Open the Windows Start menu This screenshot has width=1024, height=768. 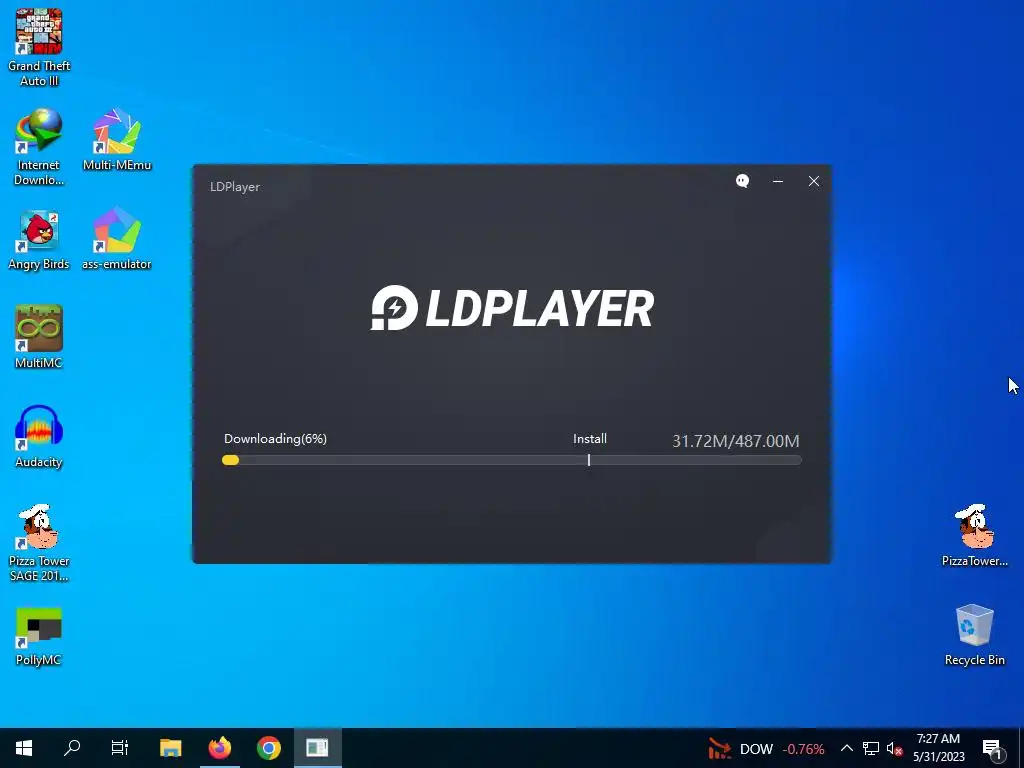24,748
